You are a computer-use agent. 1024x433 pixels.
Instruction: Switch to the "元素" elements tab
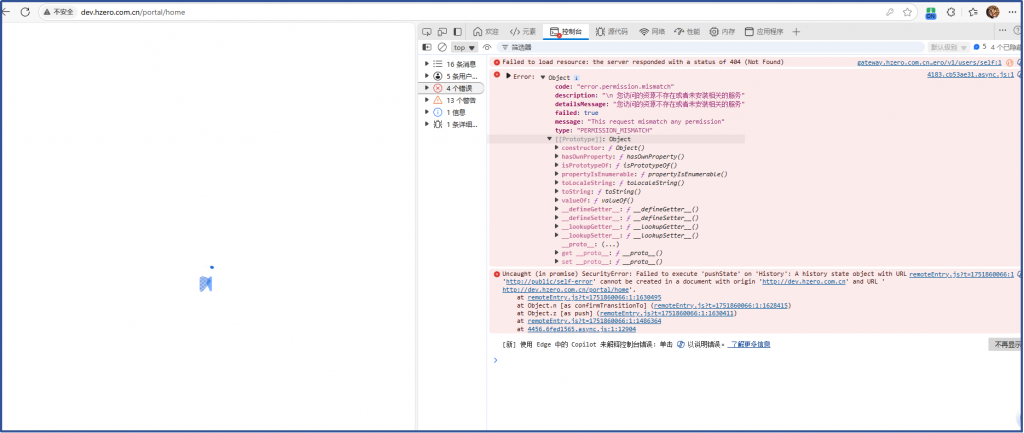click(523, 31)
